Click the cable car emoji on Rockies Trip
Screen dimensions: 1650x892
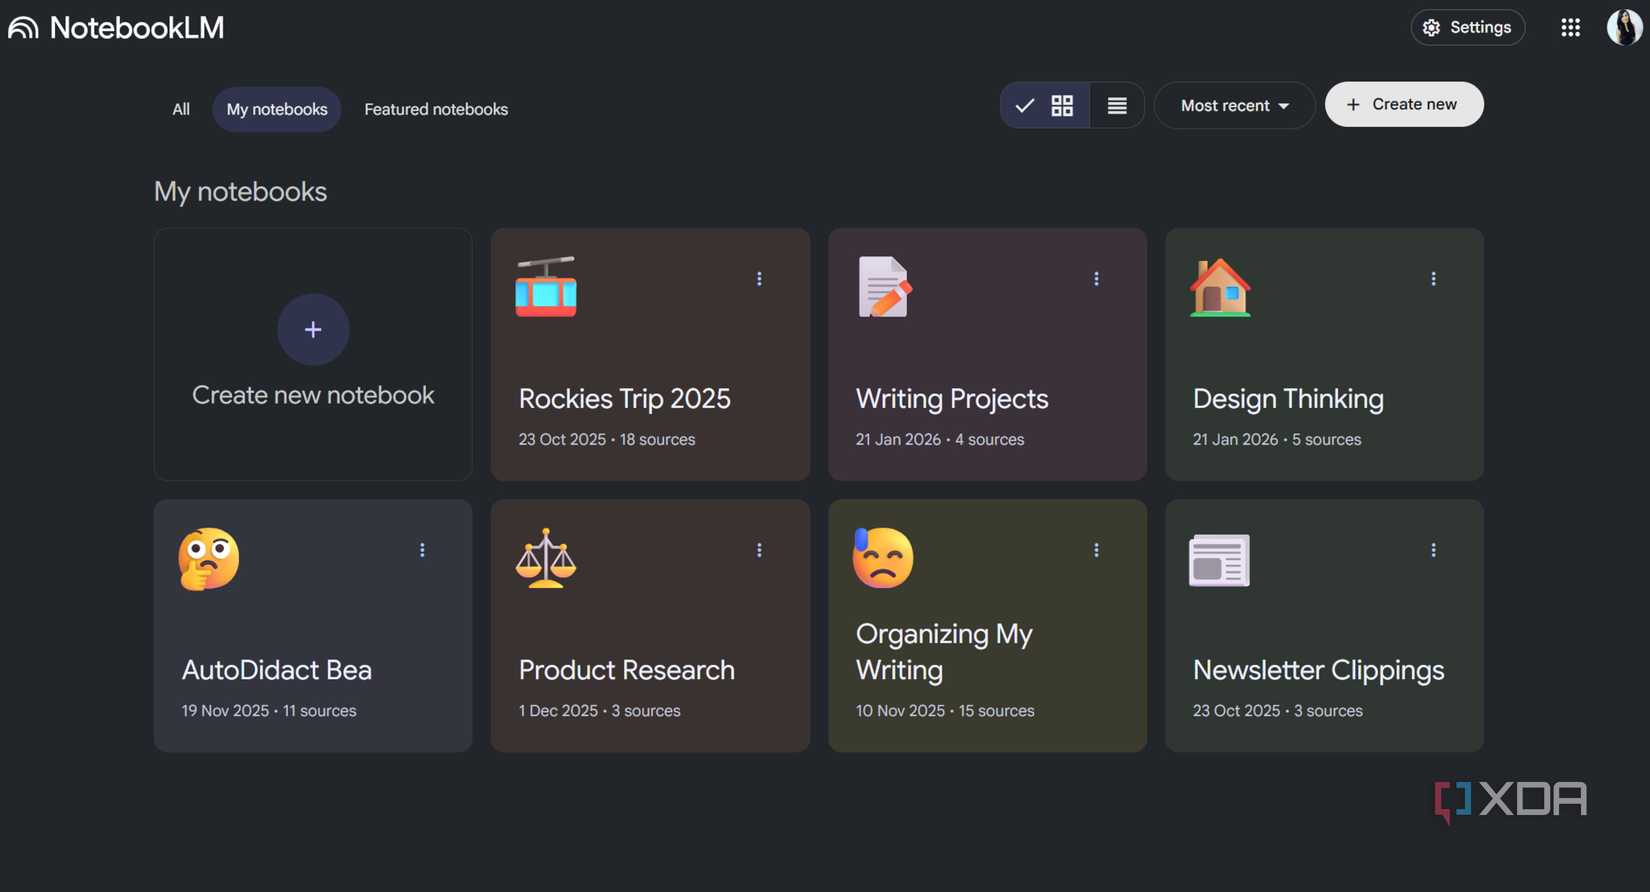point(546,287)
